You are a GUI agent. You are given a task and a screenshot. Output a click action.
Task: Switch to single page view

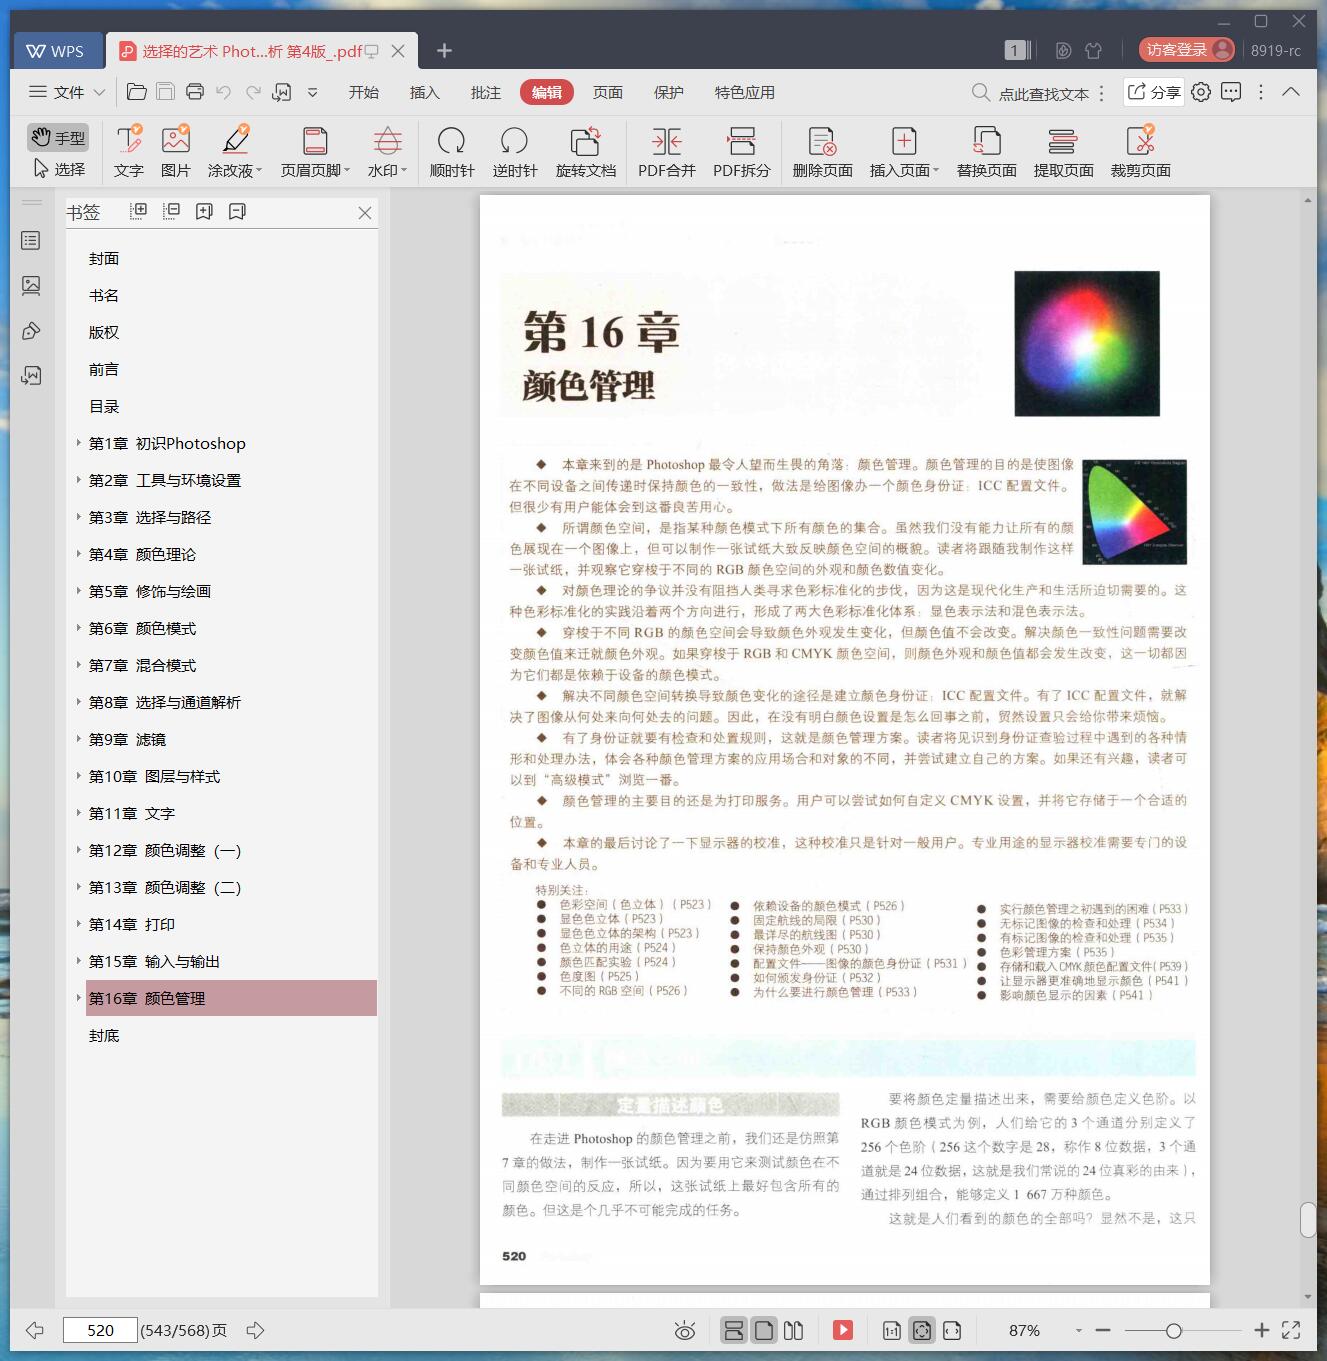(764, 1330)
